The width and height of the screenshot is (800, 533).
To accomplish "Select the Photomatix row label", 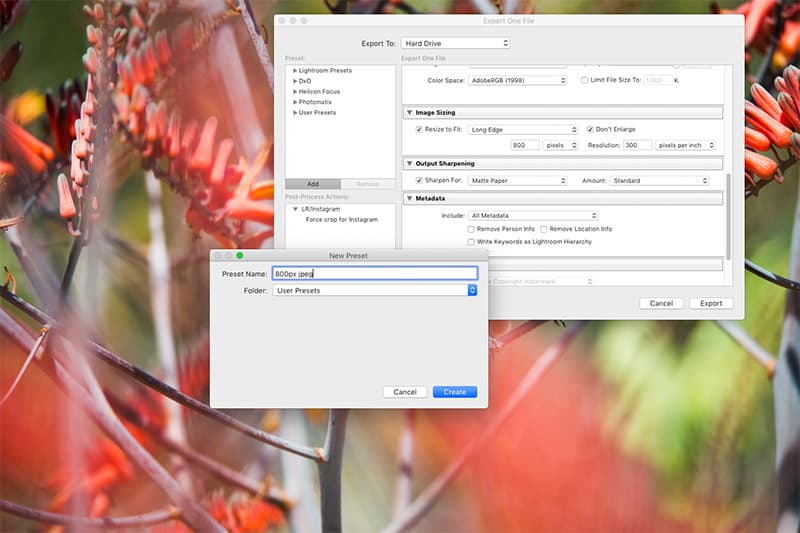I will pyautogui.click(x=315, y=102).
